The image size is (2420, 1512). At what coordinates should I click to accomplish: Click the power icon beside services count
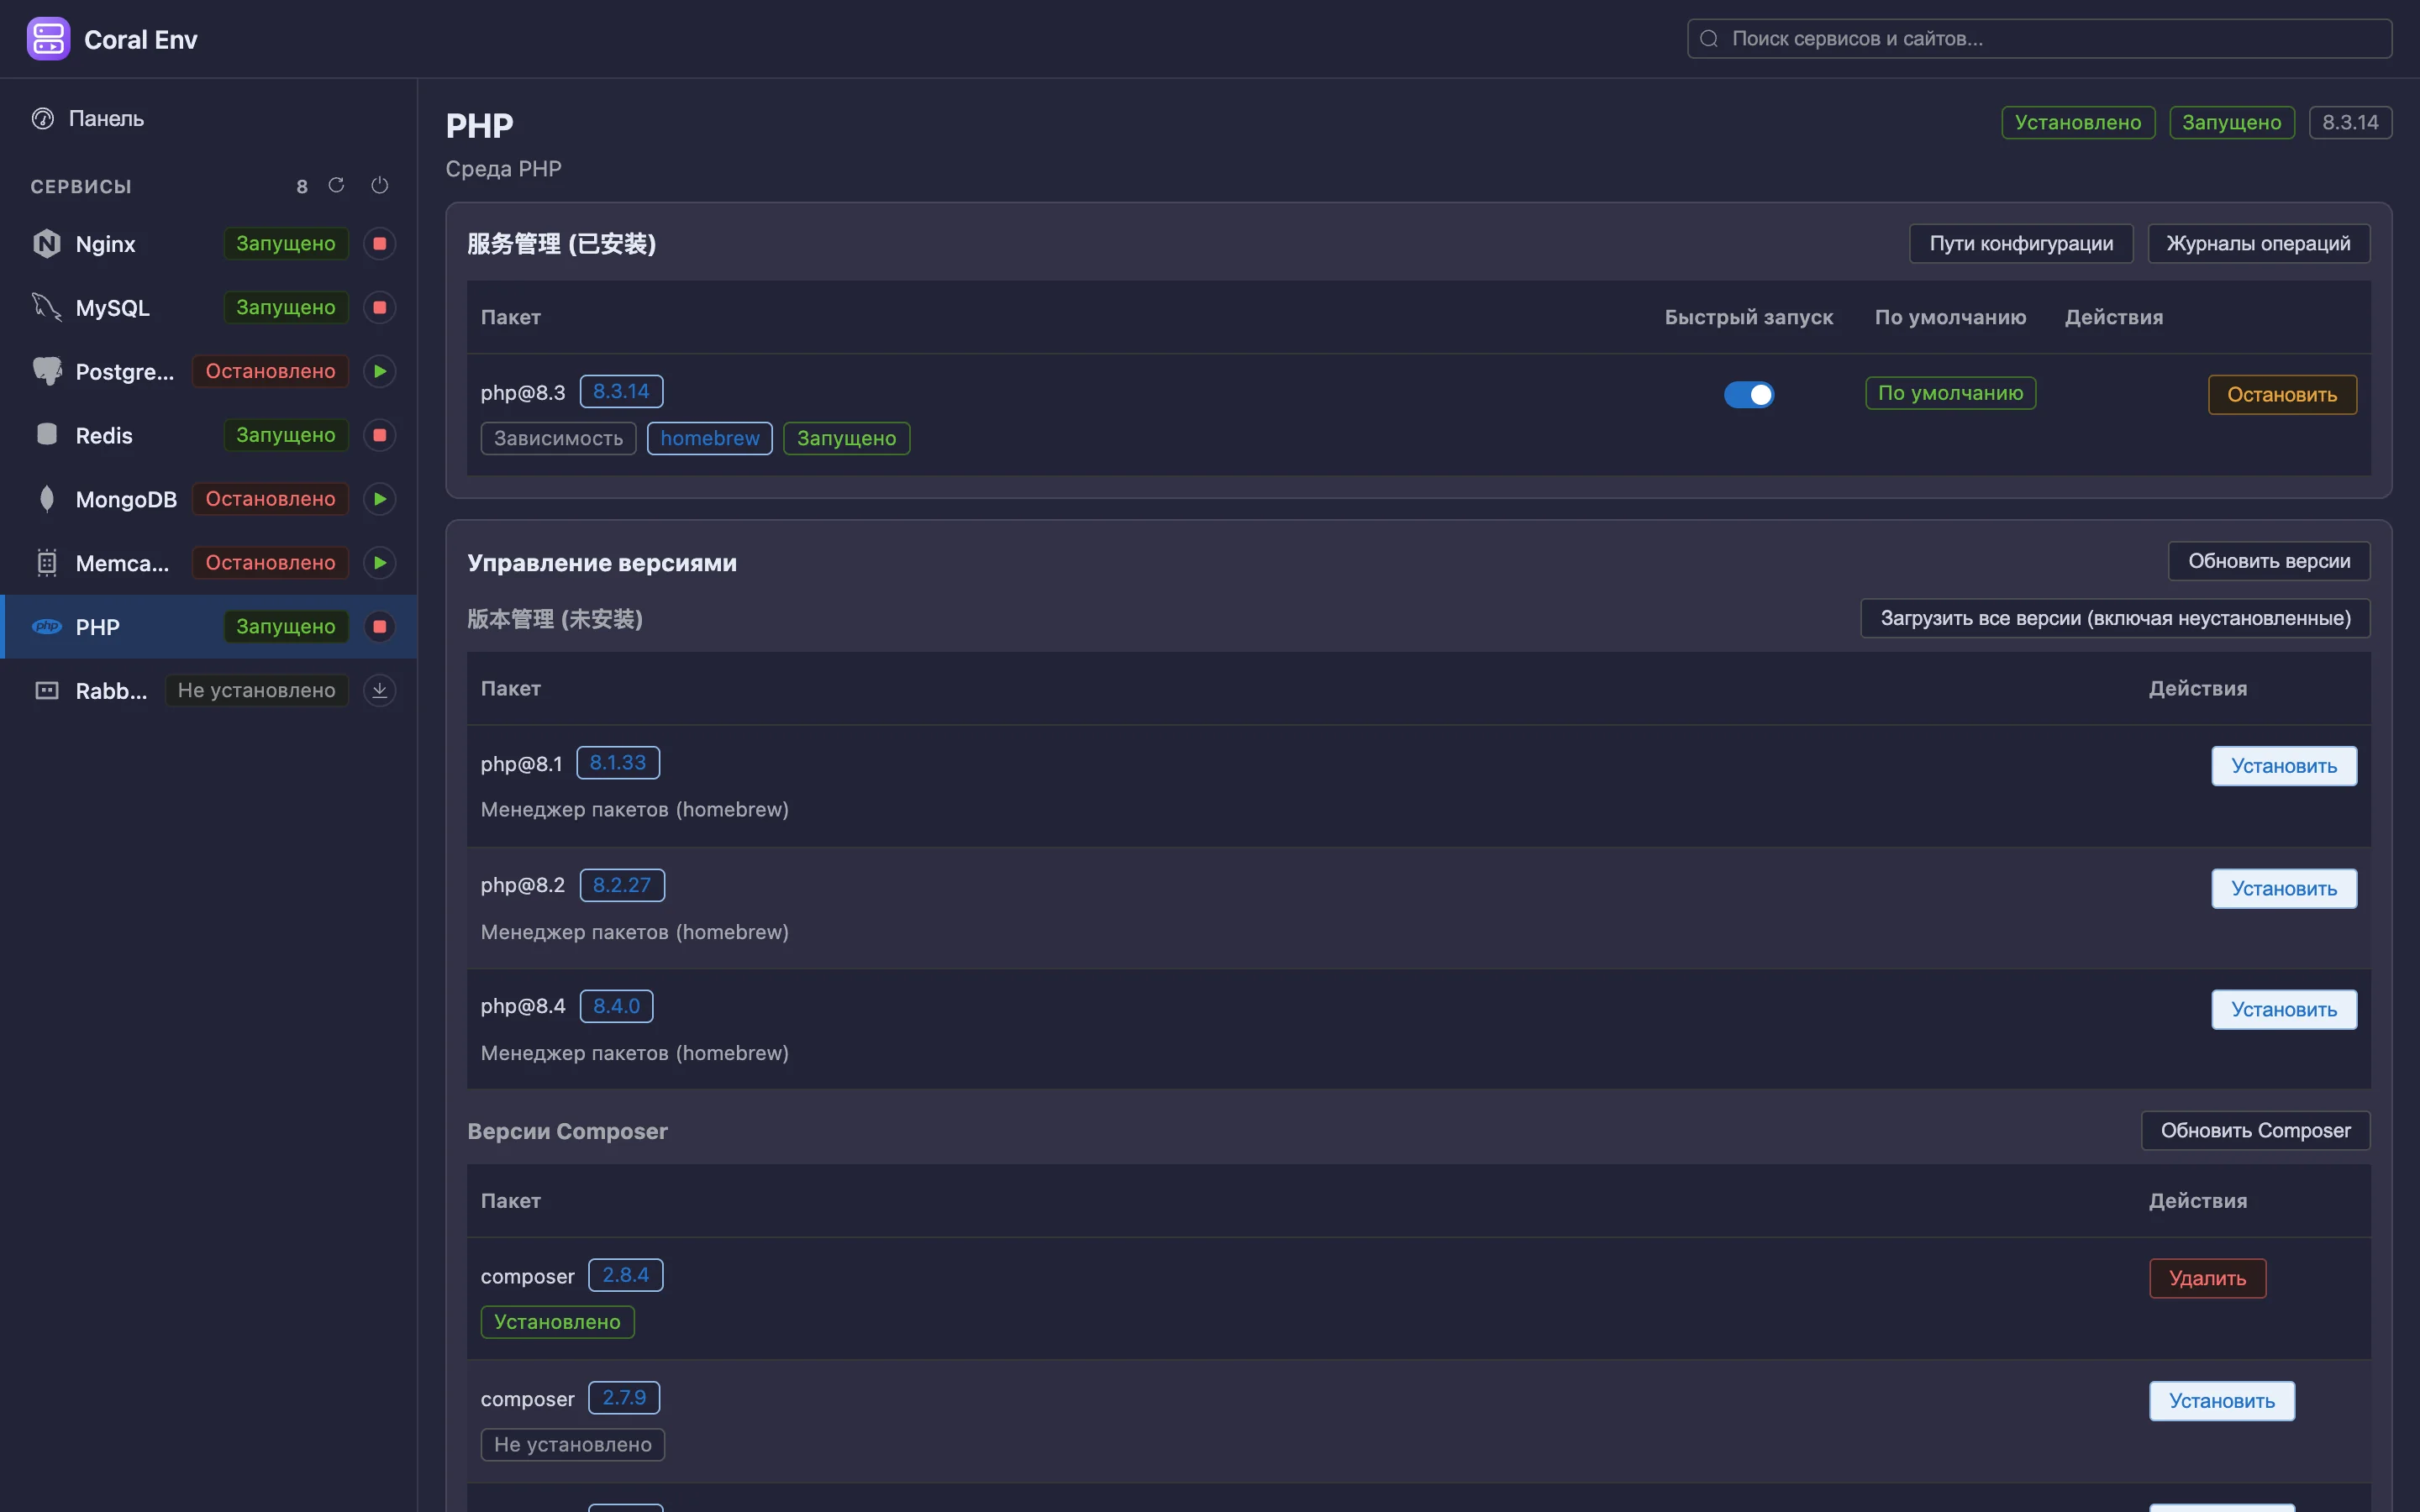coord(379,185)
